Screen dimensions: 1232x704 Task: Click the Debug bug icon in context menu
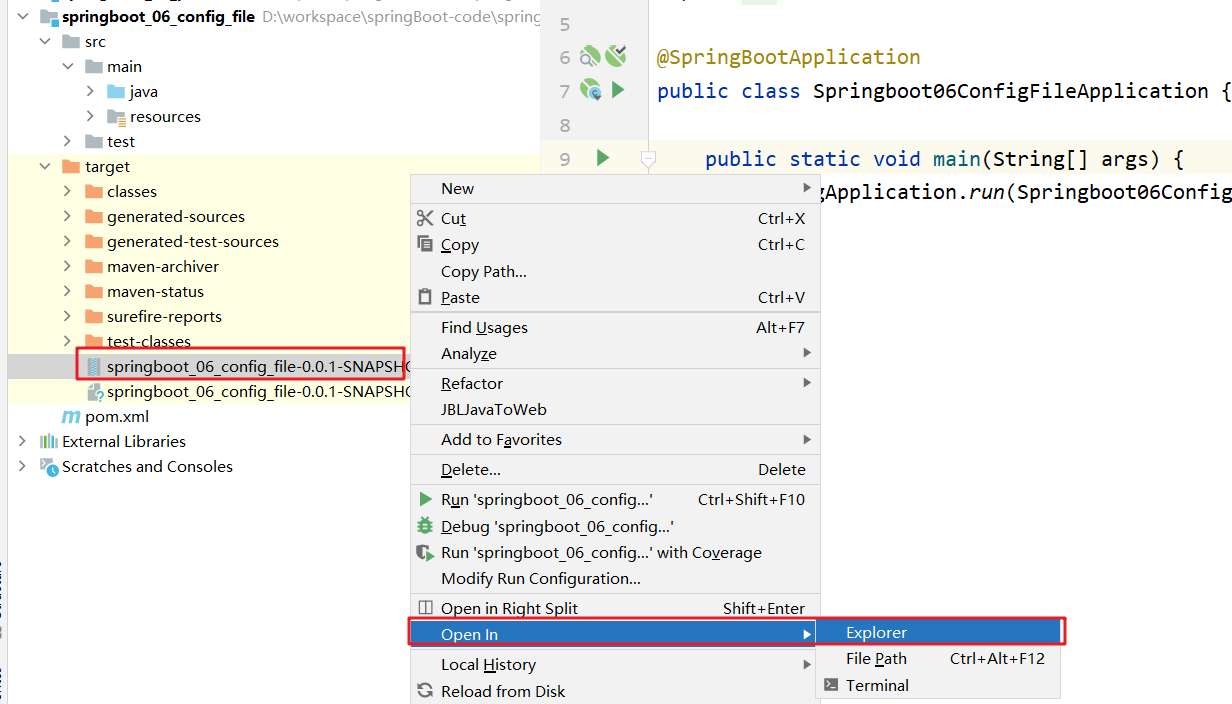click(x=425, y=526)
